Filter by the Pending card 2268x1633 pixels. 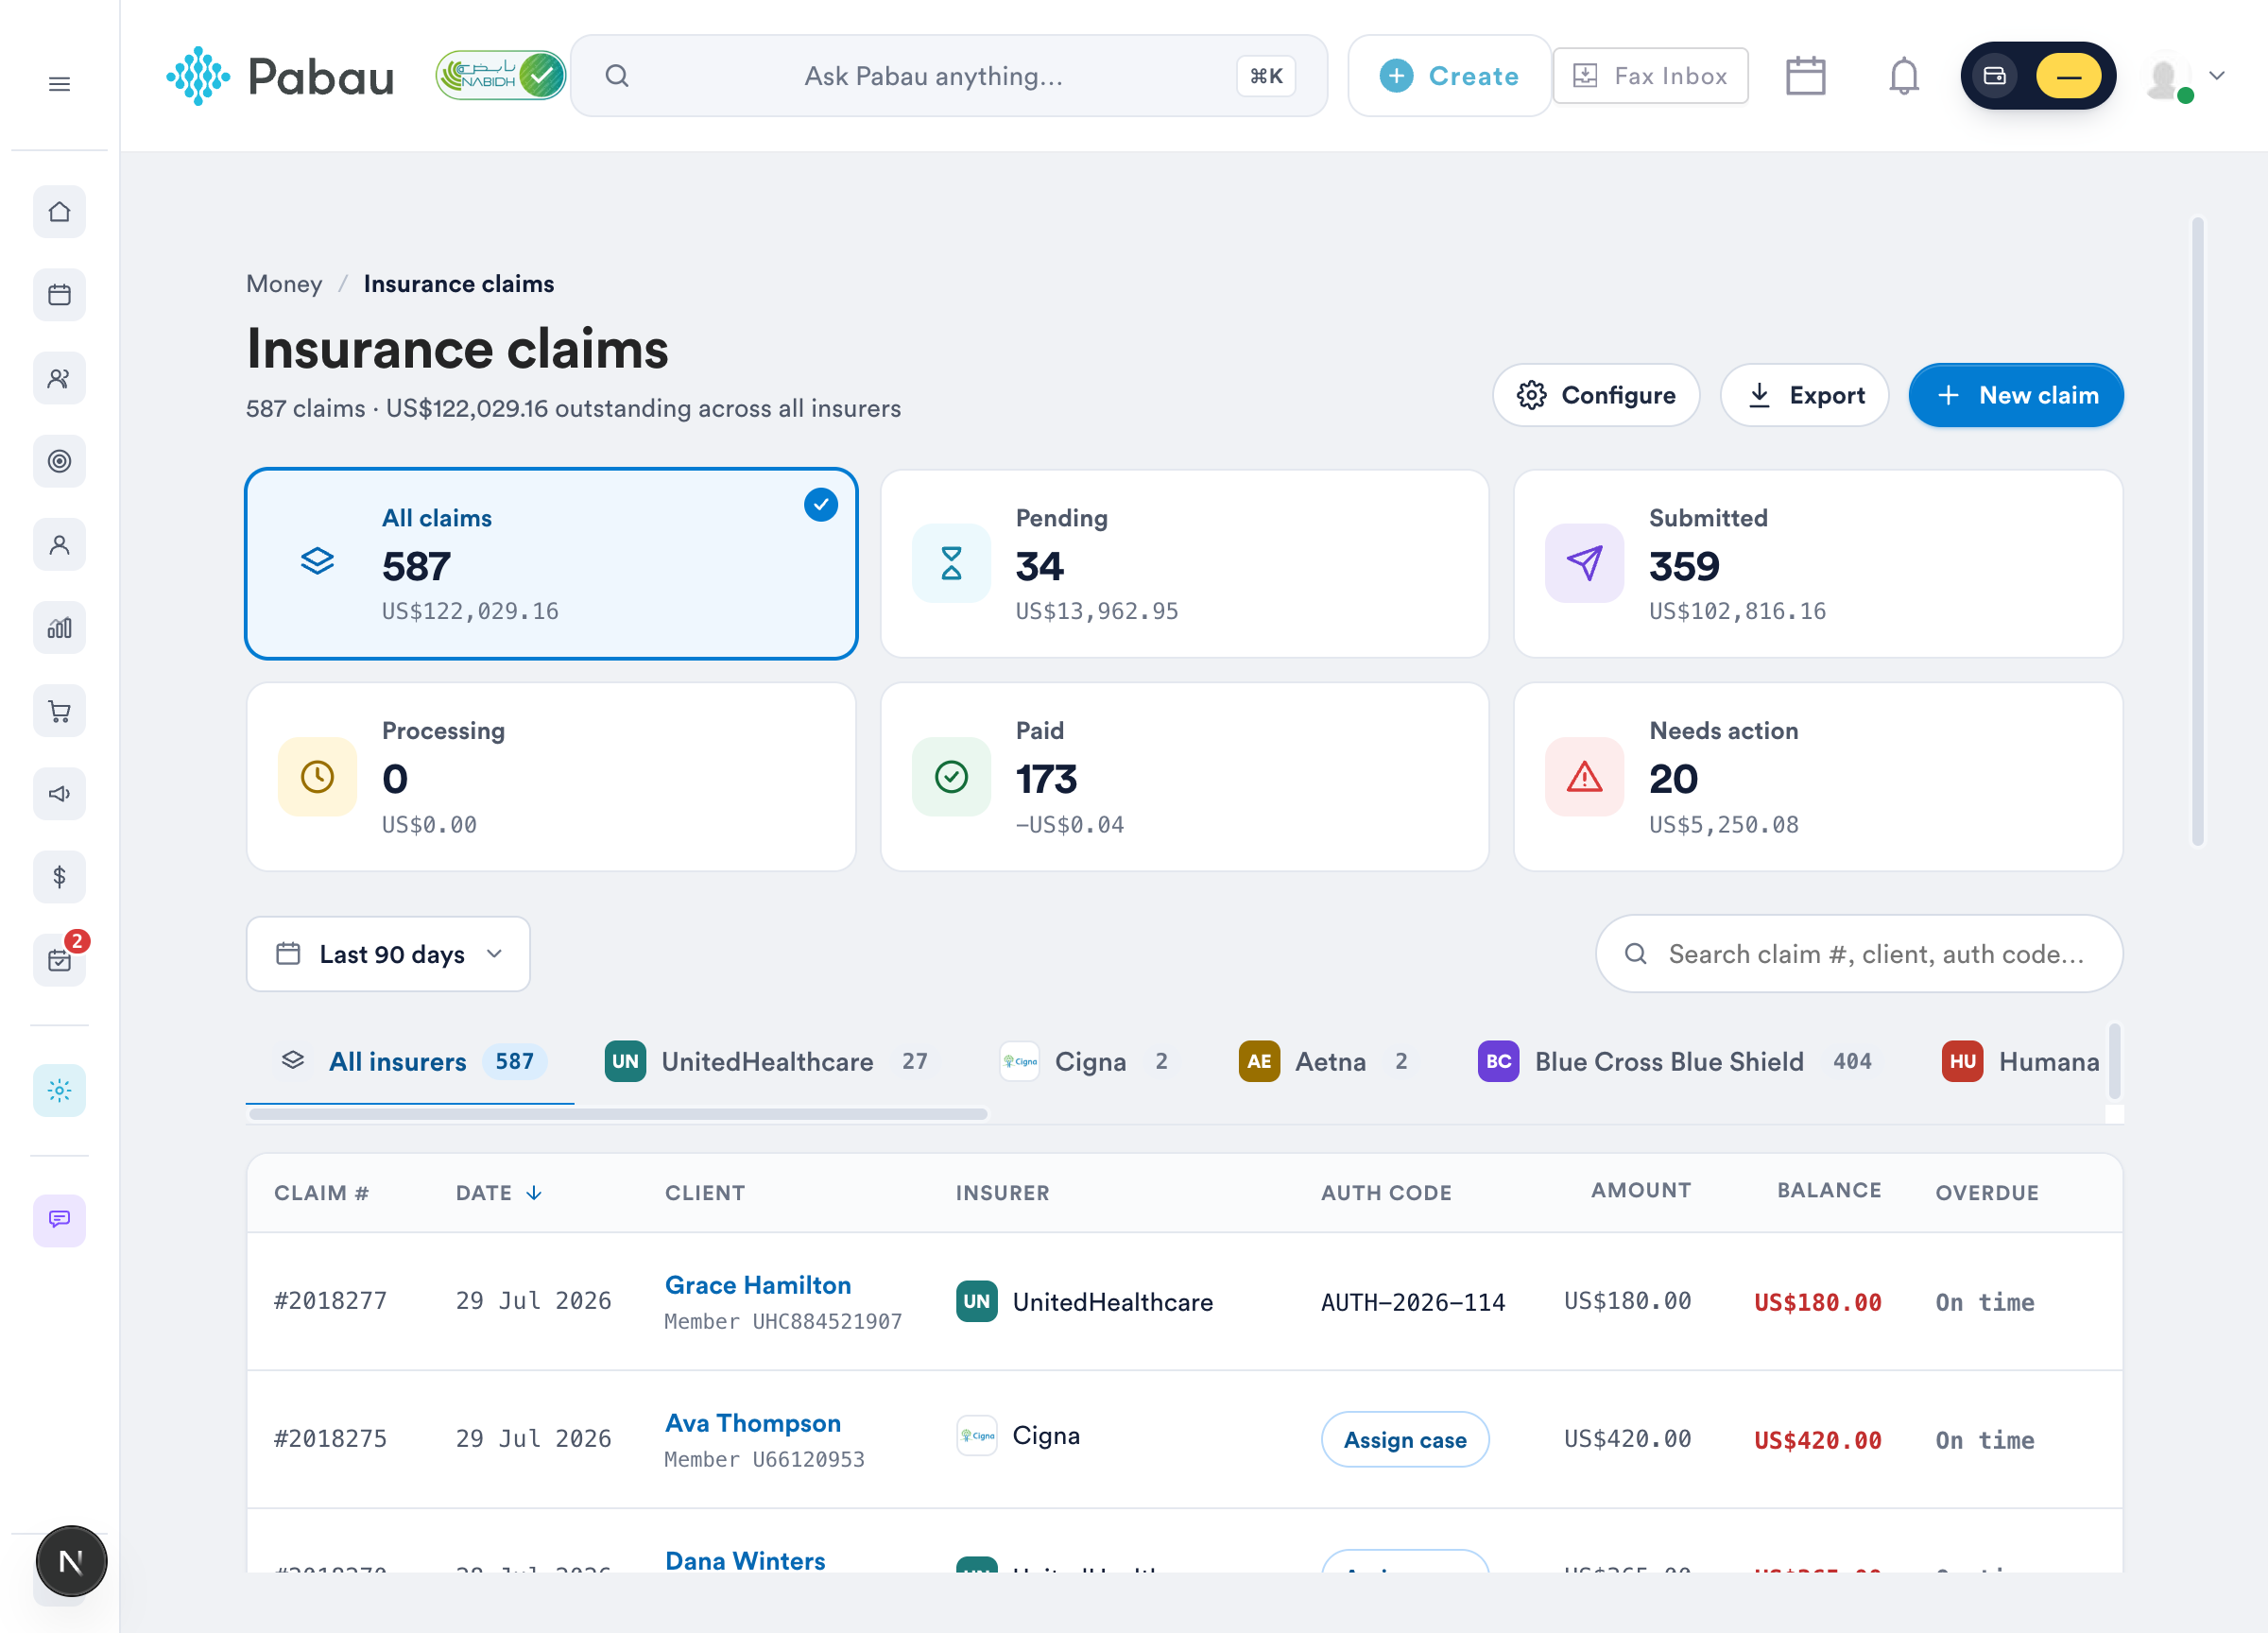click(1184, 564)
